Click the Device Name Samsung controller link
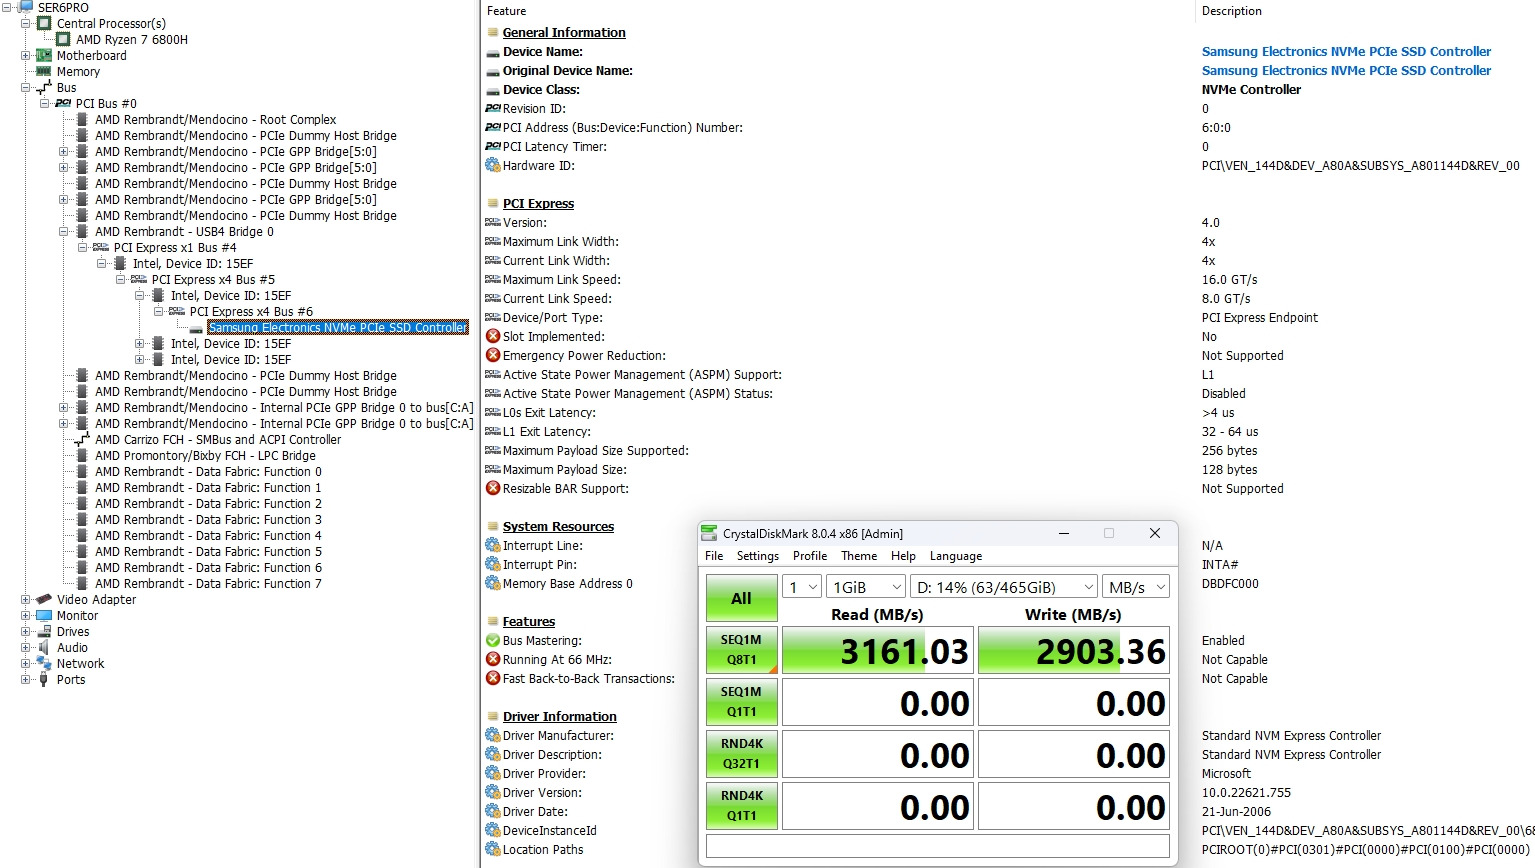This screenshot has width=1535, height=868. click(1346, 51)
